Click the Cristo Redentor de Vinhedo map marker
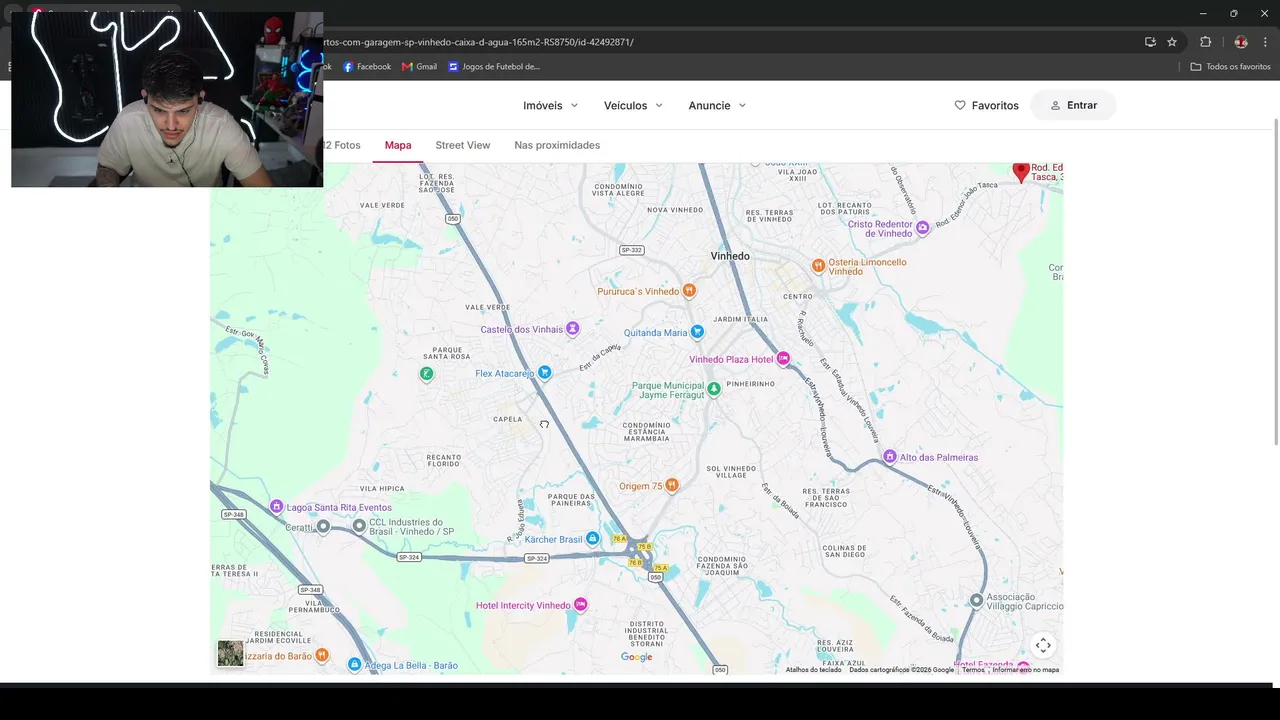Image resolution: width=1280 pixels, height=720 pixels. pos(923,228)
